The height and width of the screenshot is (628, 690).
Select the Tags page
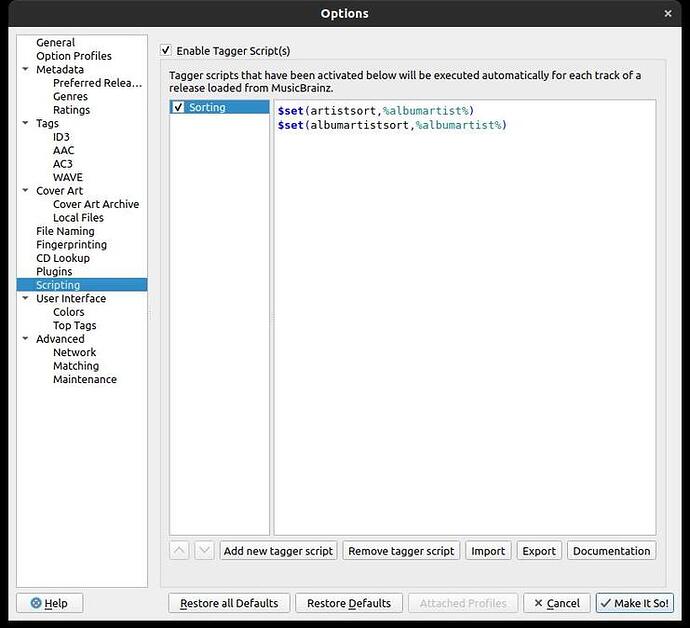coord(47,123)
